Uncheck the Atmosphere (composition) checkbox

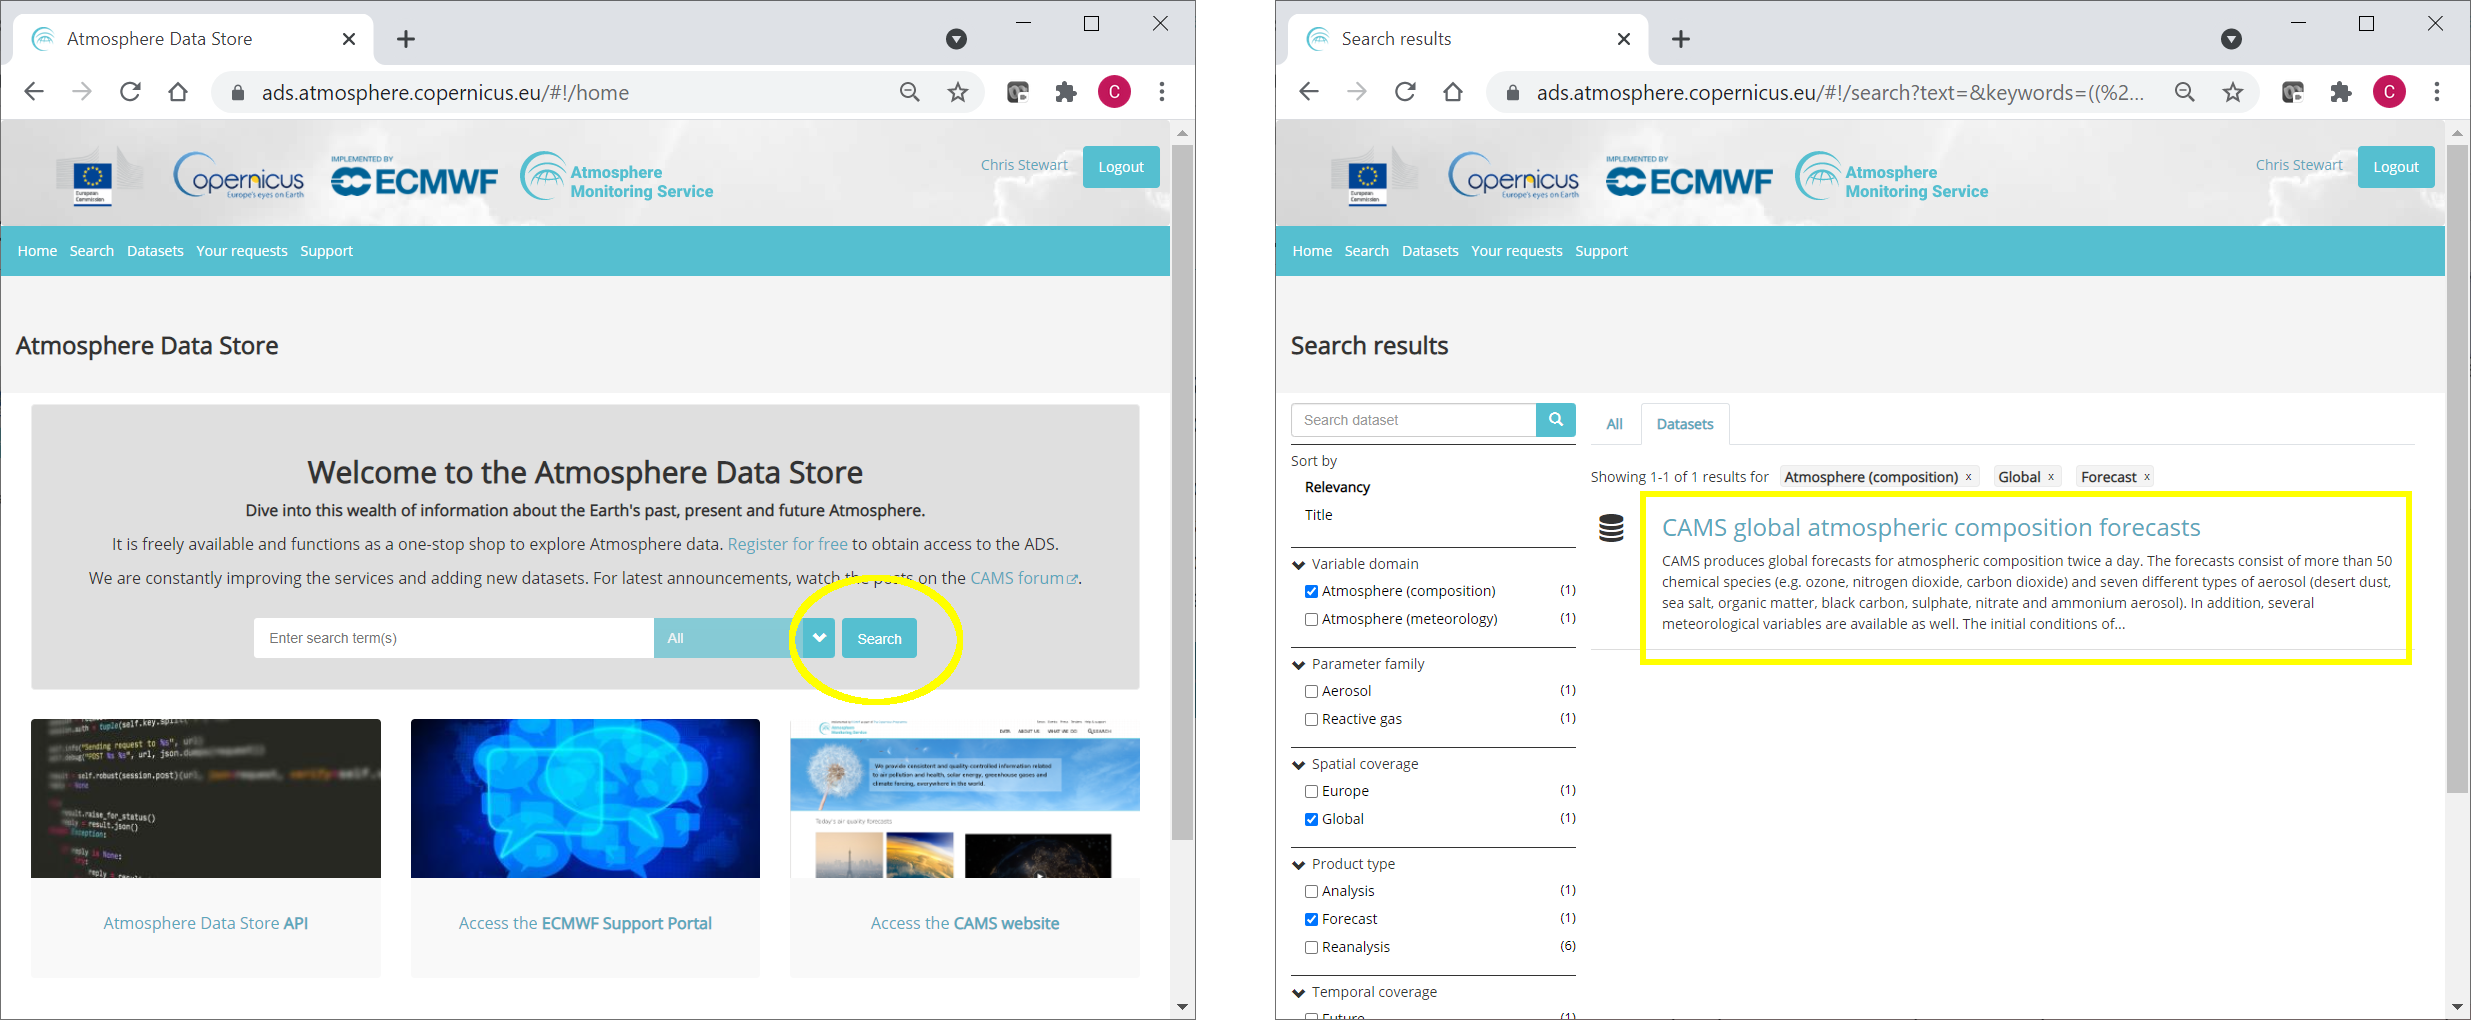pyautogui.click(x=1311, y=591)
